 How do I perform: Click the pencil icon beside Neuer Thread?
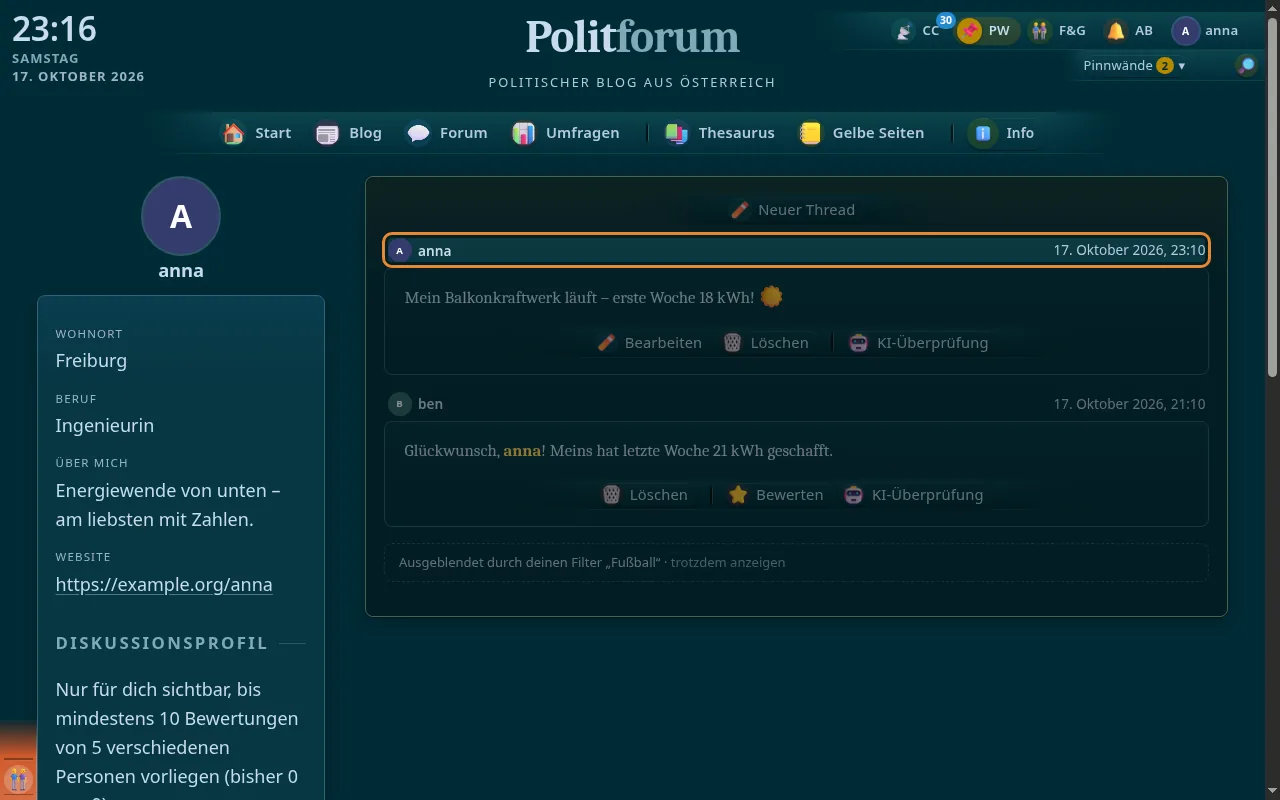click(x=740, y=210)
